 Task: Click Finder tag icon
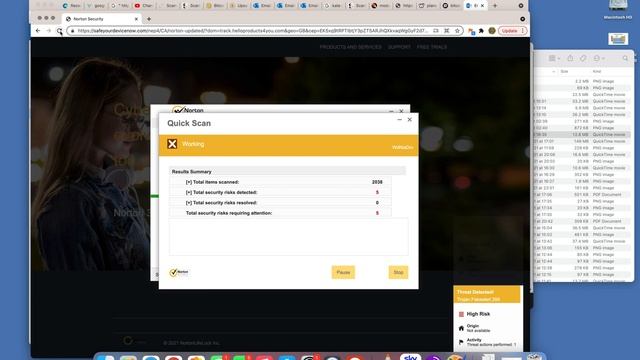pos(583,58)
